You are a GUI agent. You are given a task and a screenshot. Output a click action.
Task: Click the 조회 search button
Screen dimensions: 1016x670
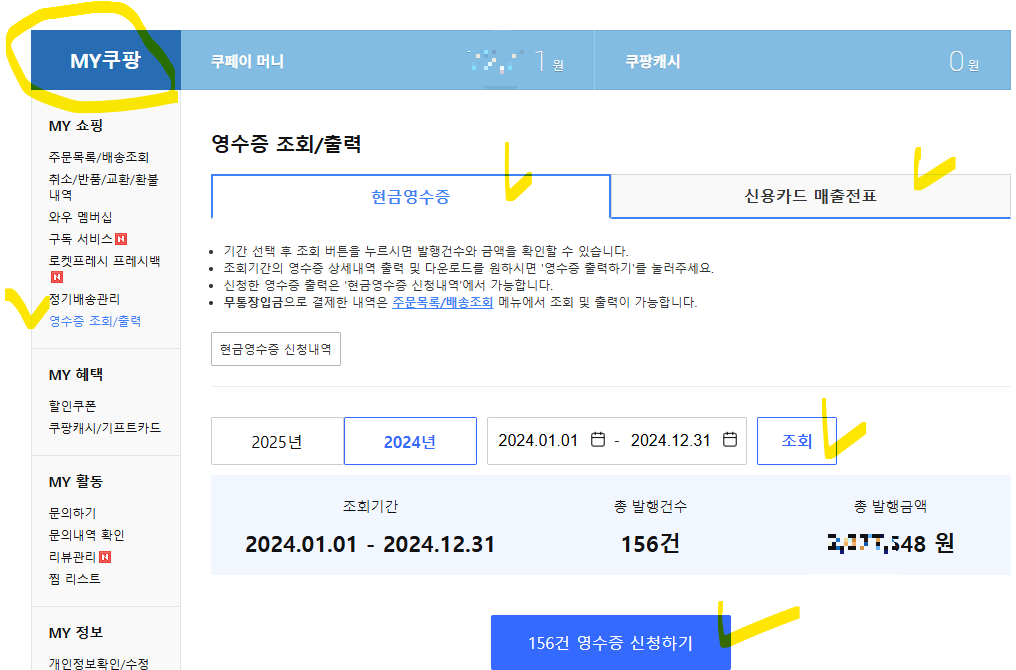(x=797, y=441)
